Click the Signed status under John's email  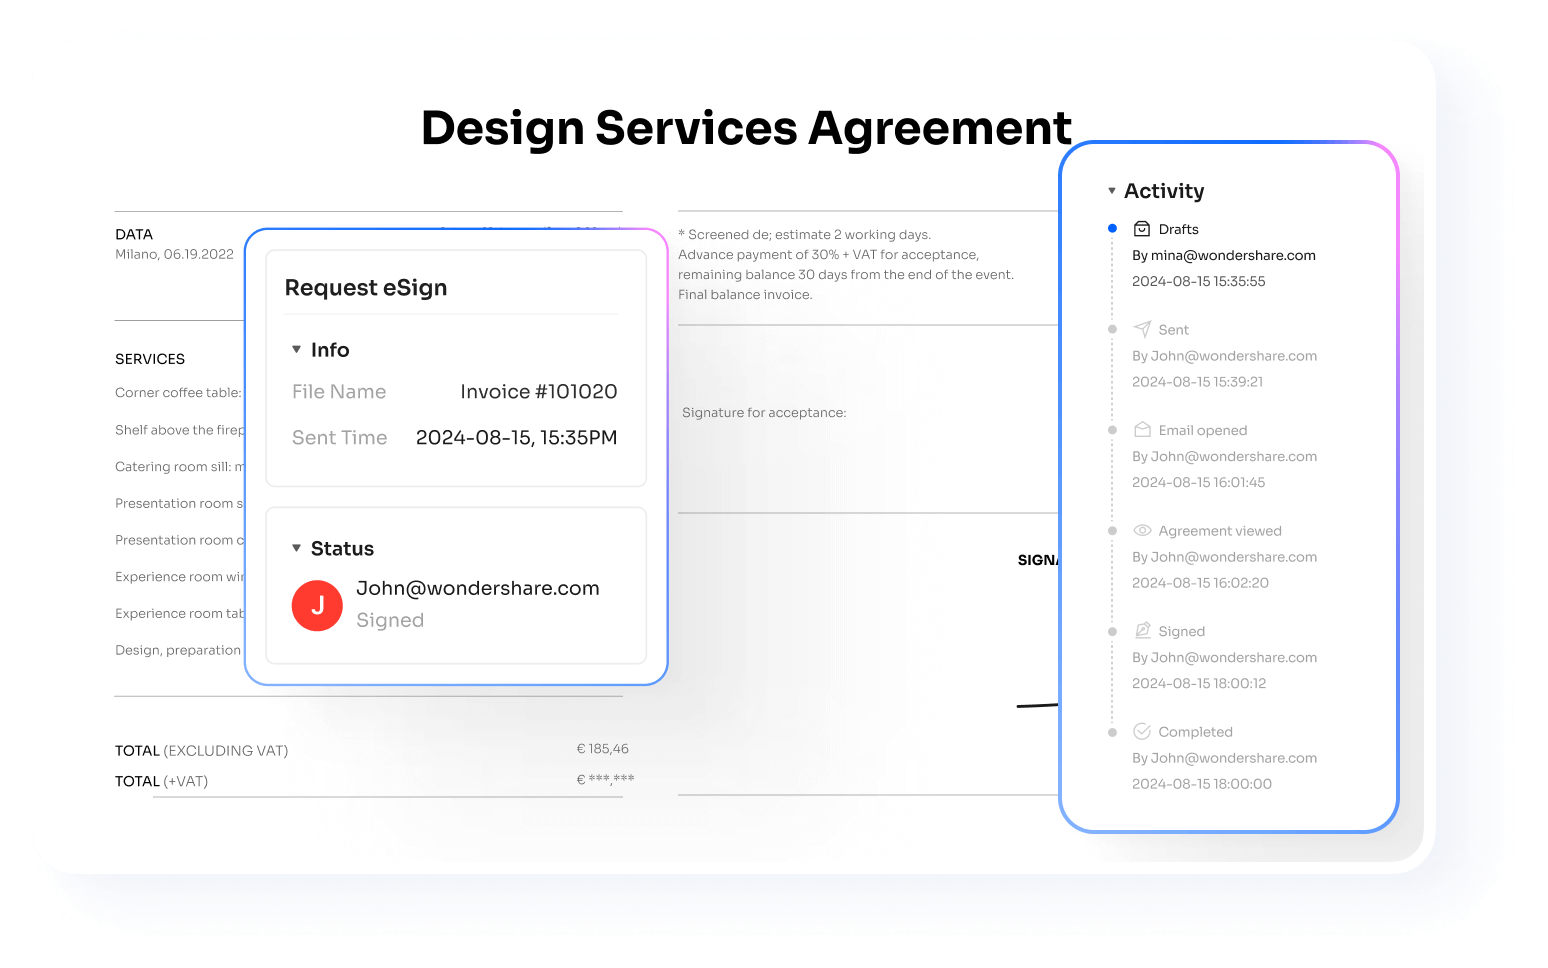click(x=390, y=621)
